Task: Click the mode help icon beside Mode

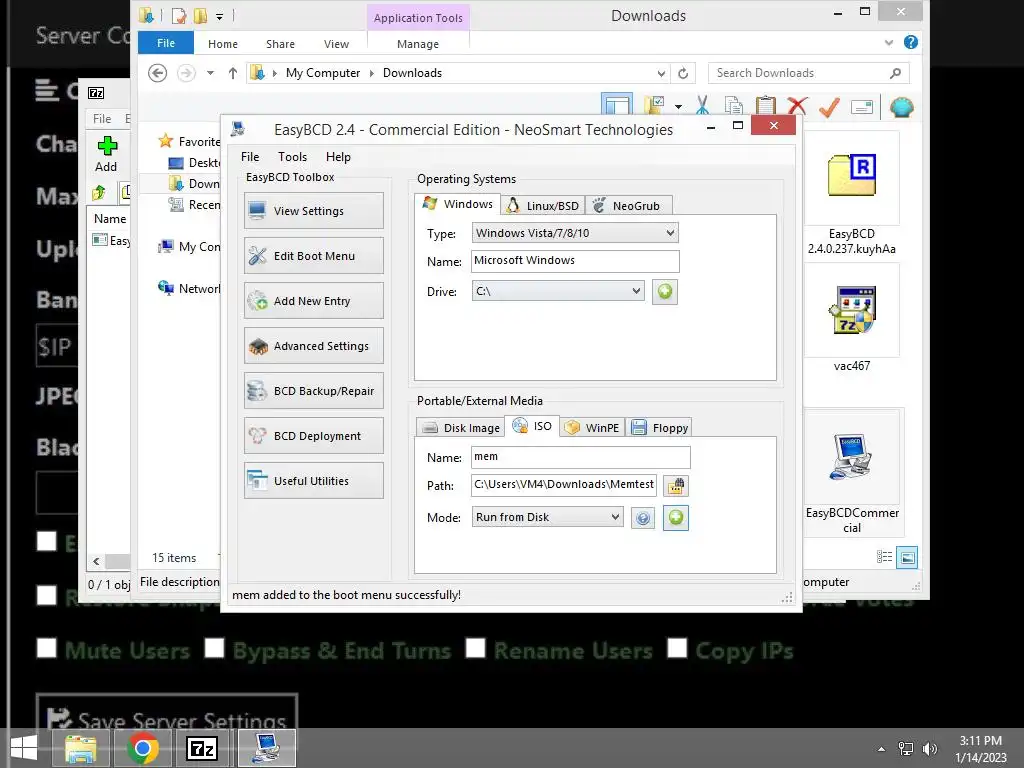Action: 643,519
